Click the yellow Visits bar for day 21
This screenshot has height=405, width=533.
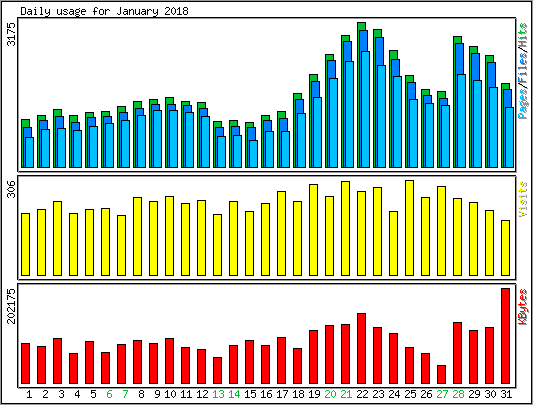[x=346, y=229]
